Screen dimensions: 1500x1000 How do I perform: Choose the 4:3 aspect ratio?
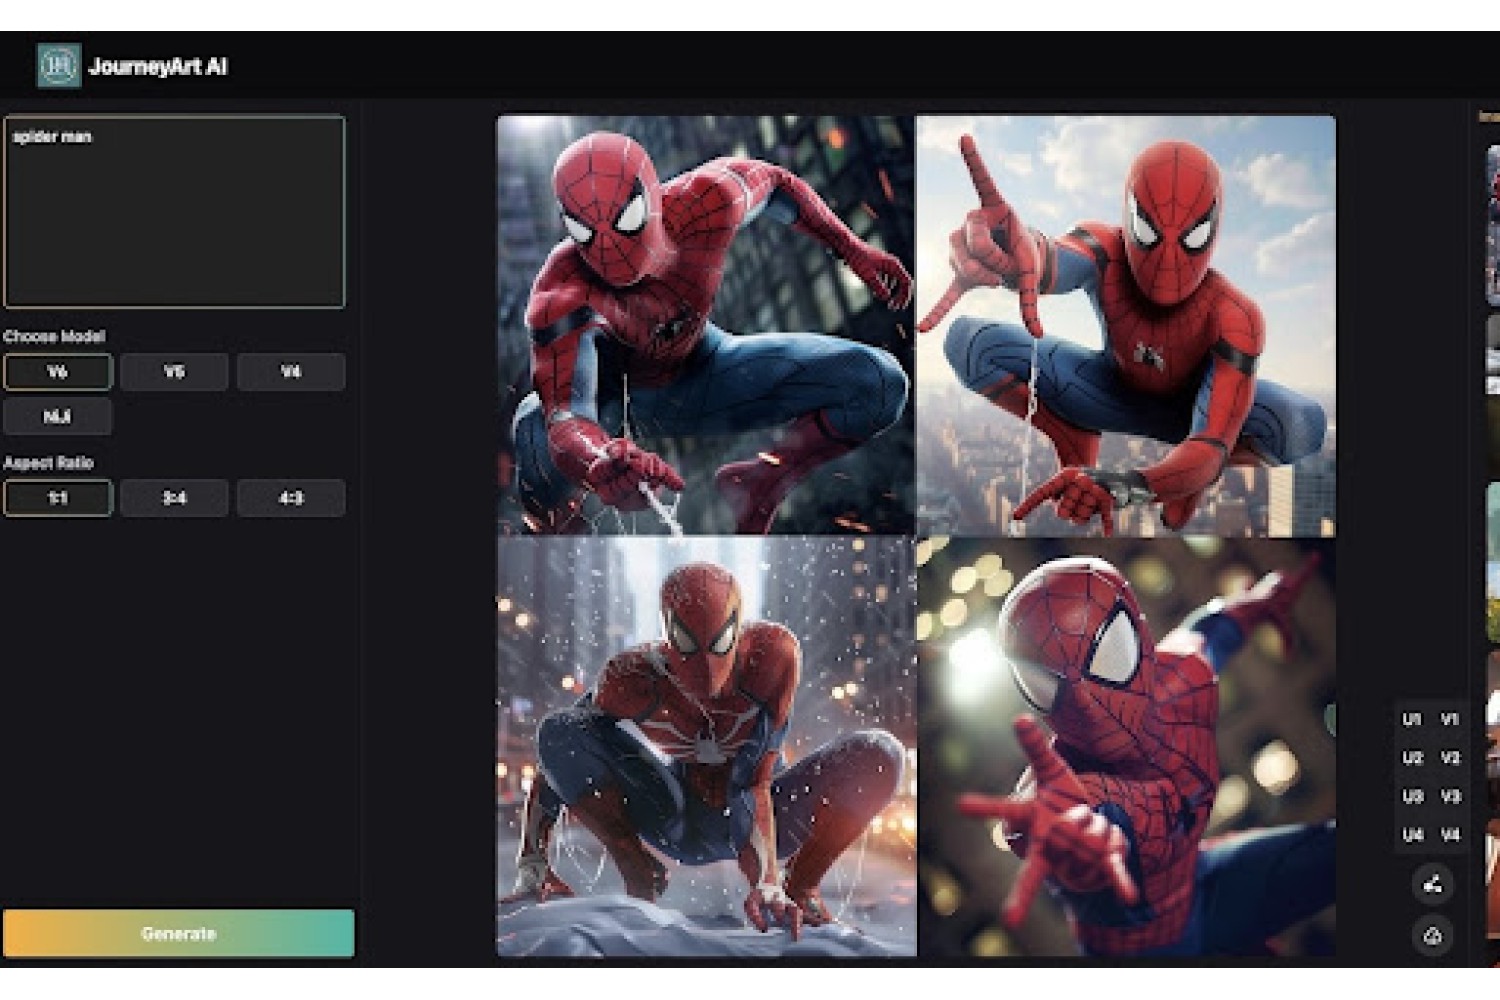pyautogui.click(x=291, y=498)
